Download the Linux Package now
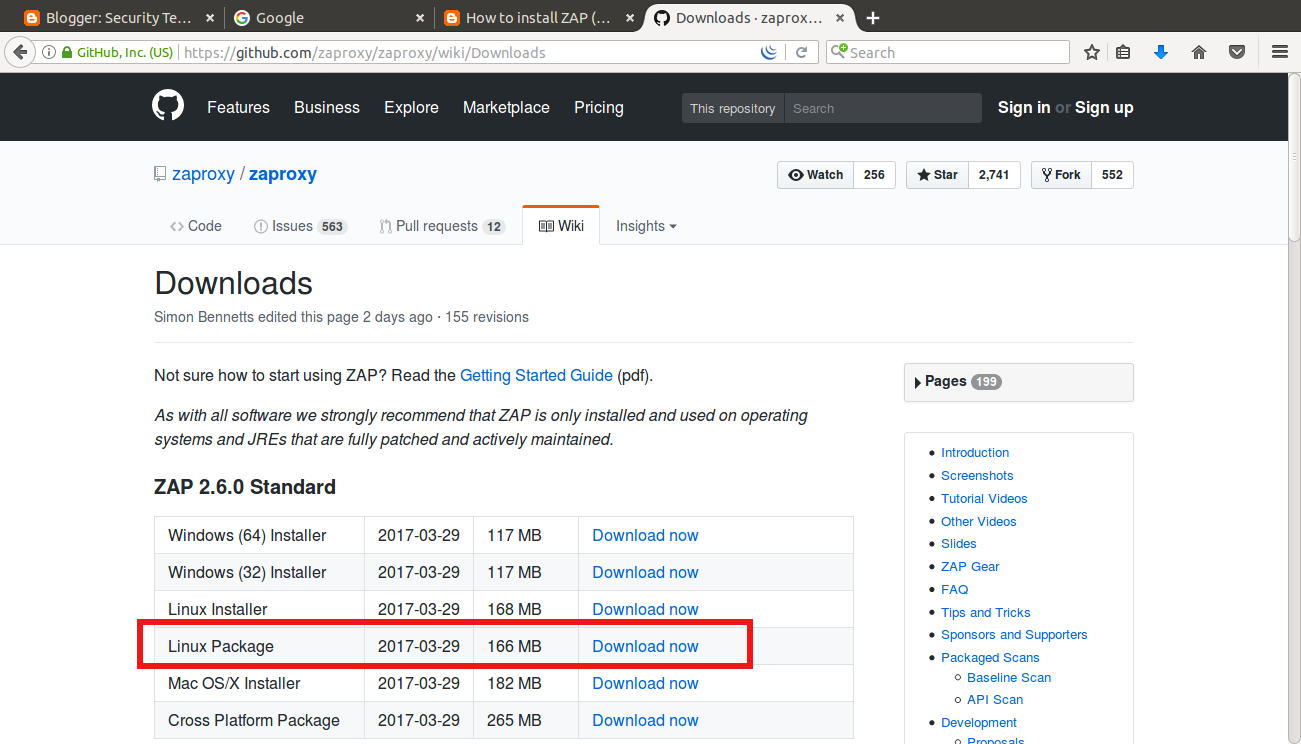 tap(645, 646)
